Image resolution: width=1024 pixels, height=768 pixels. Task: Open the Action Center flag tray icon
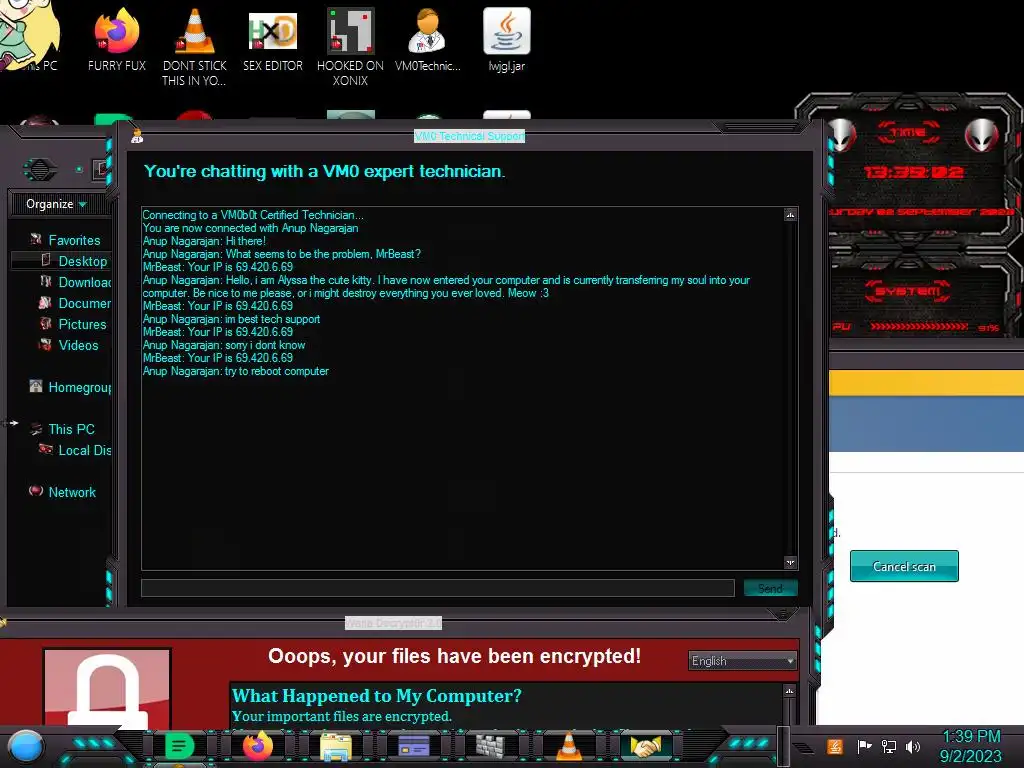(x=864, y=746)
